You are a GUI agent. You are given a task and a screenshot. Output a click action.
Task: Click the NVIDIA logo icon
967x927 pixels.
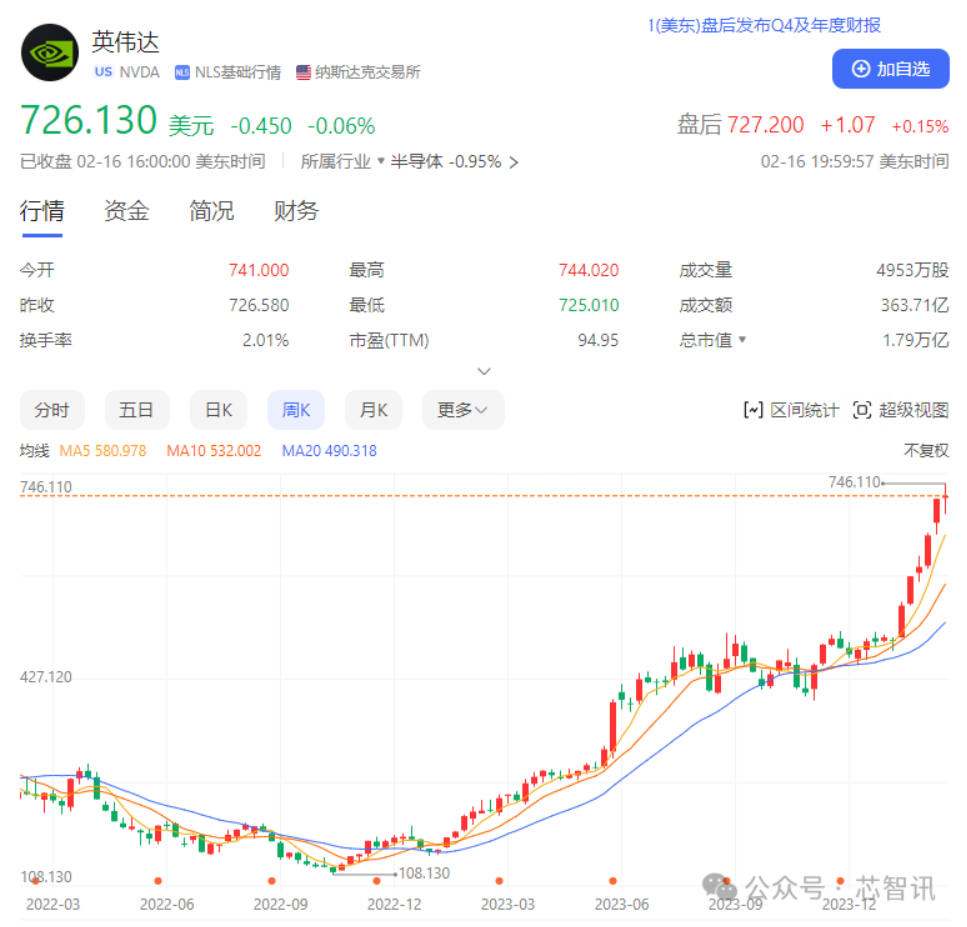(50, 52)
